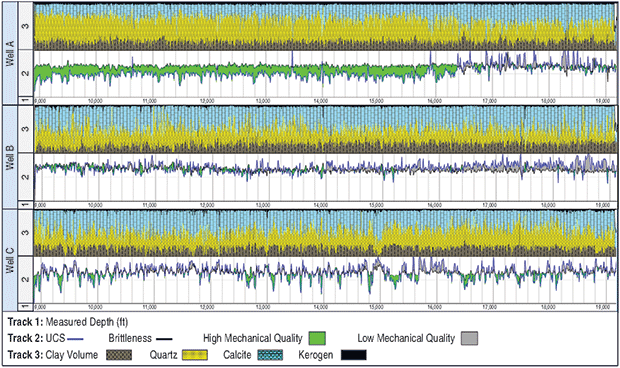Click Well C's mineralogy track 3 plot

pyautogui.click(x=325, y=233)
